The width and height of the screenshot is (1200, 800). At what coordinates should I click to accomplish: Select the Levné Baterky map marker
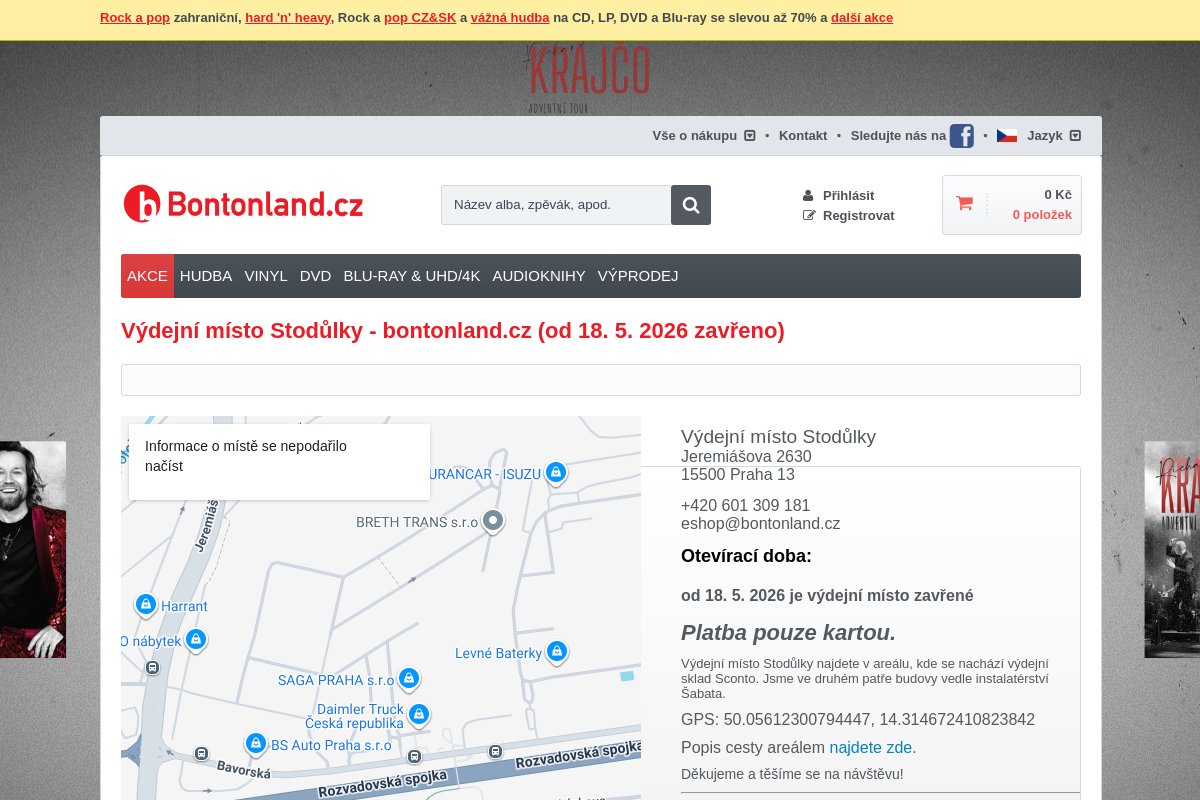click(x=557, y=652)
